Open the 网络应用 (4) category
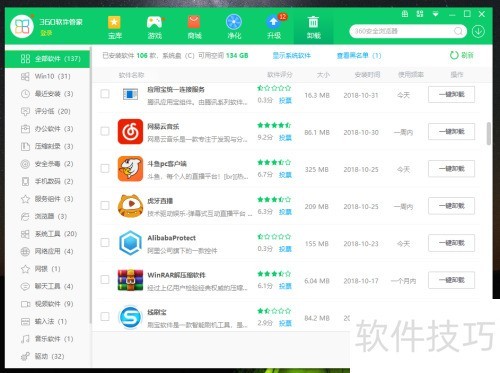Image resolution: width=500 pixels, height=373 pixels. [47, 251]
